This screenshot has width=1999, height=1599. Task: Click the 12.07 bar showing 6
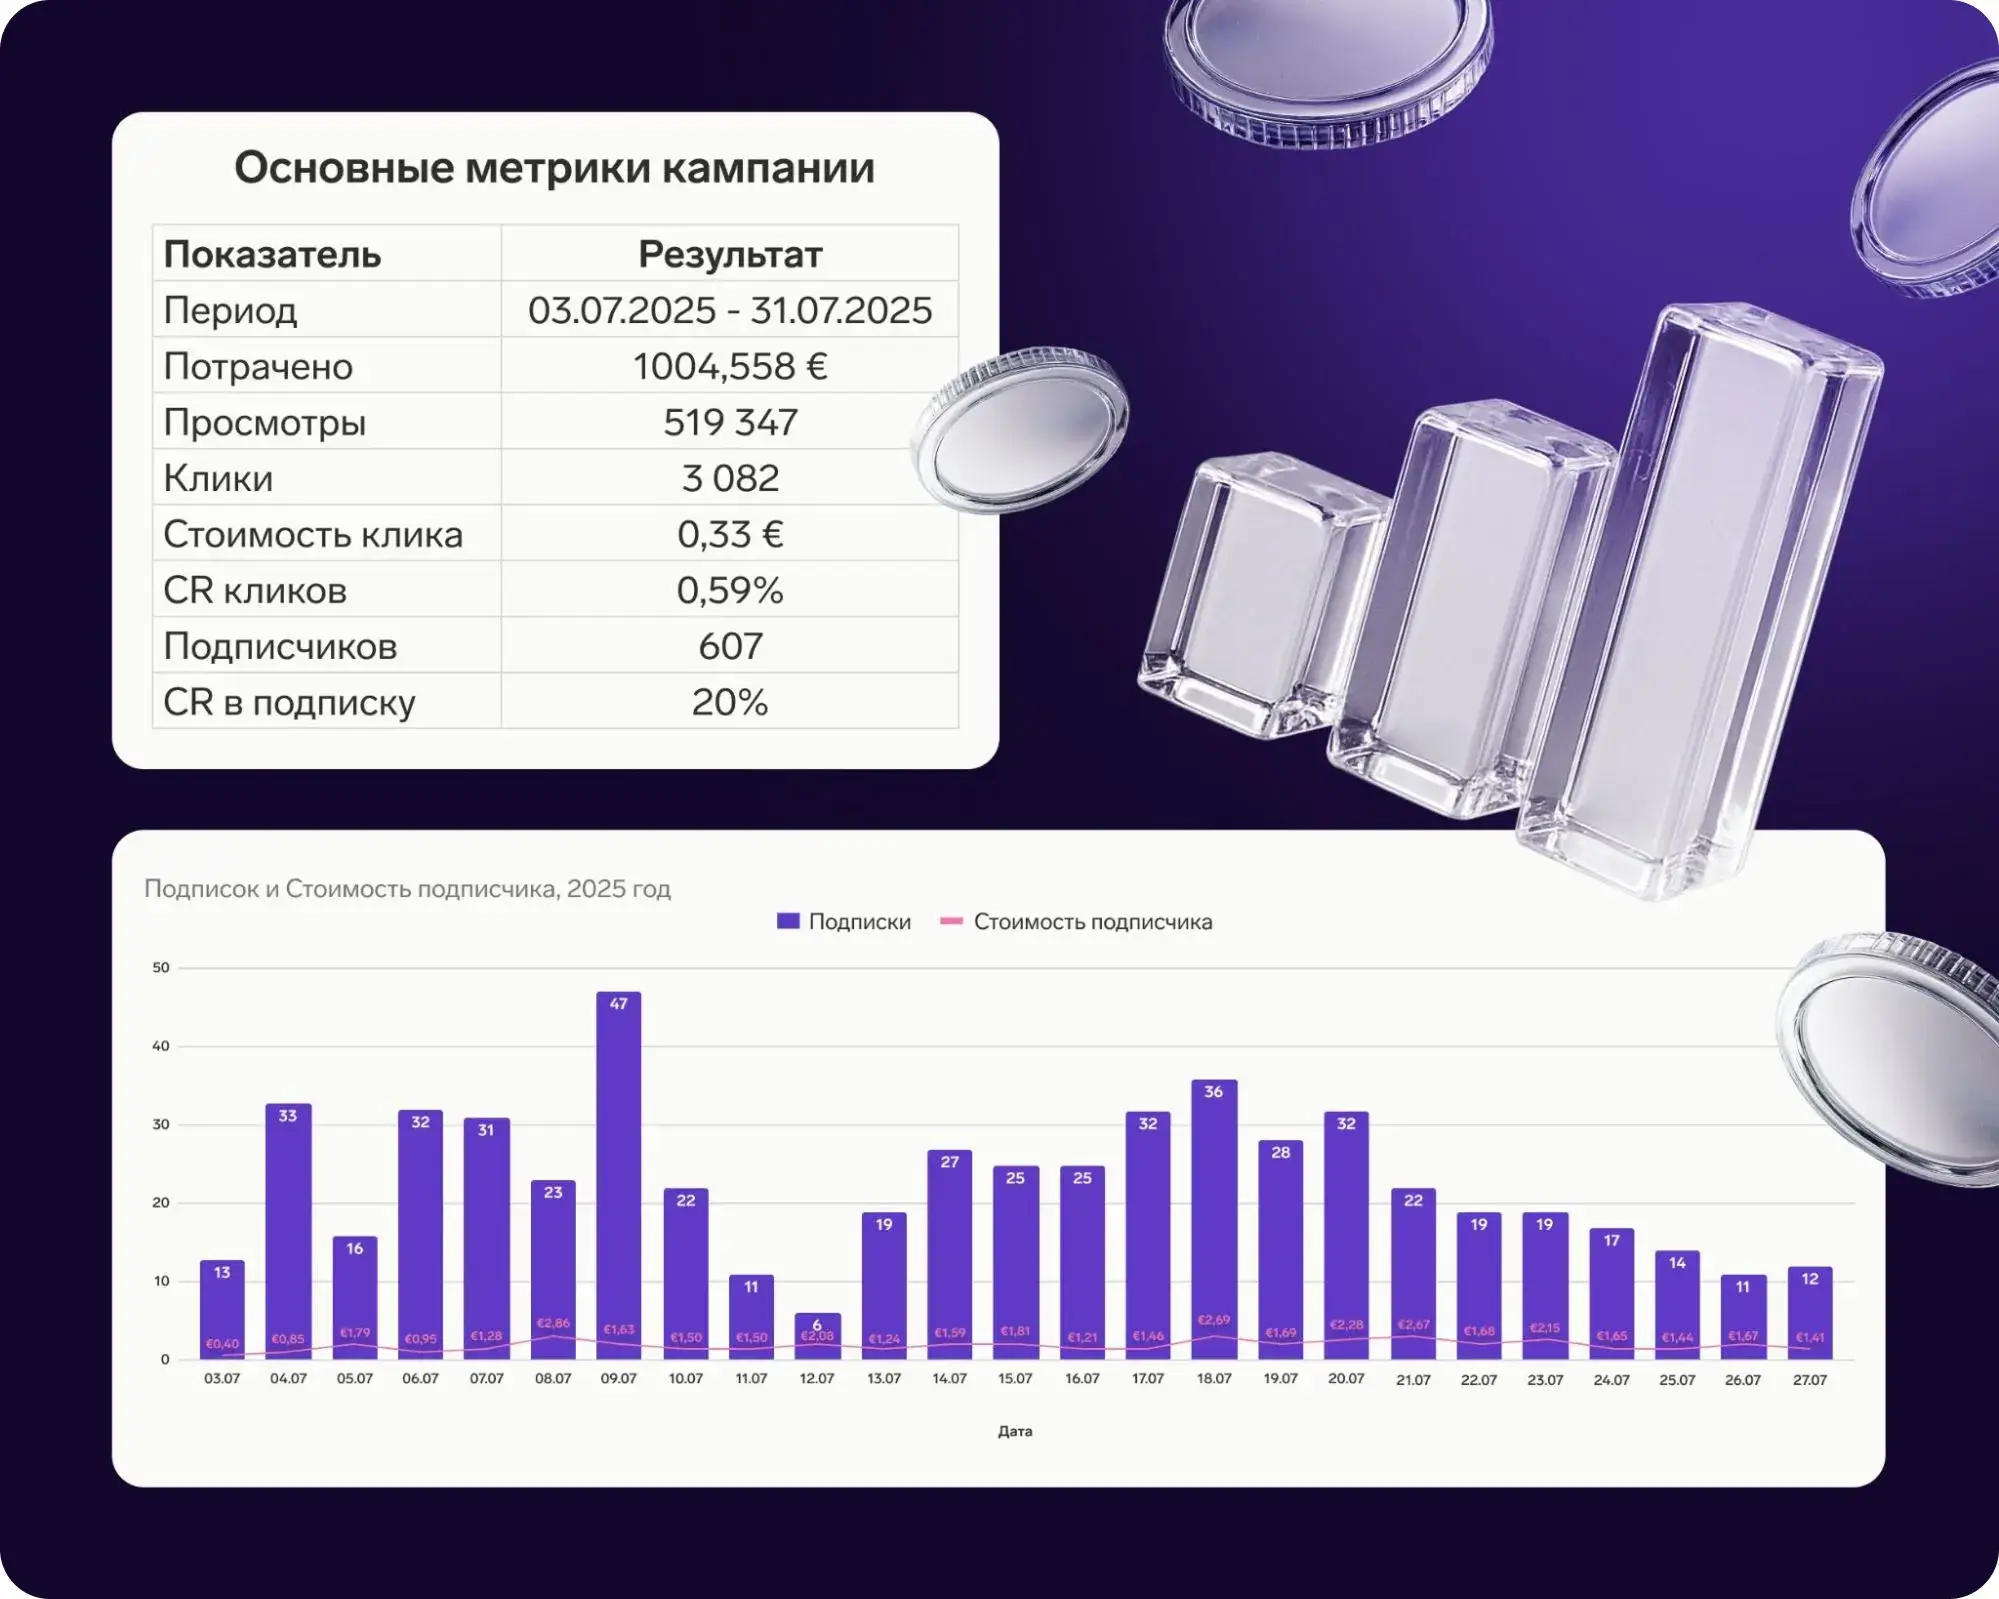click(817, 1335)
